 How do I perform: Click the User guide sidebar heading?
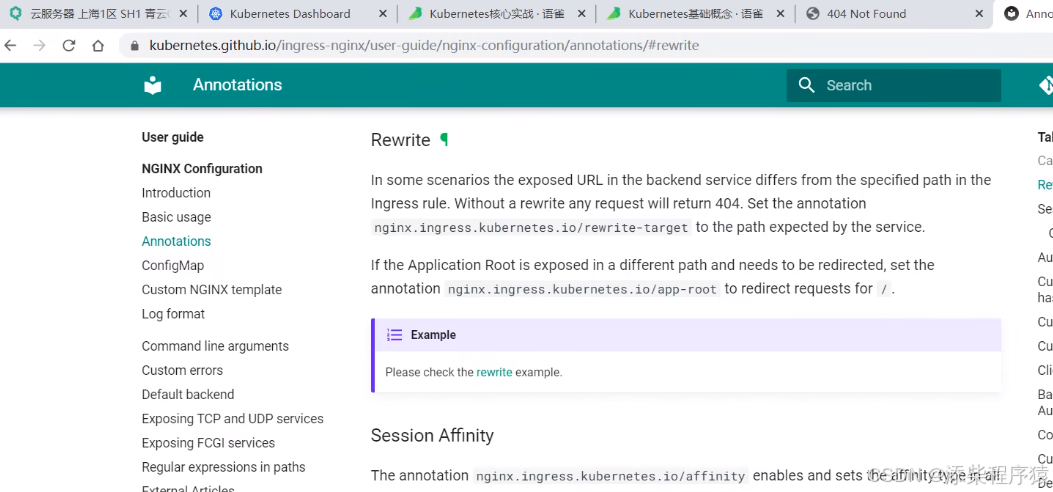[x=173, y=137]
